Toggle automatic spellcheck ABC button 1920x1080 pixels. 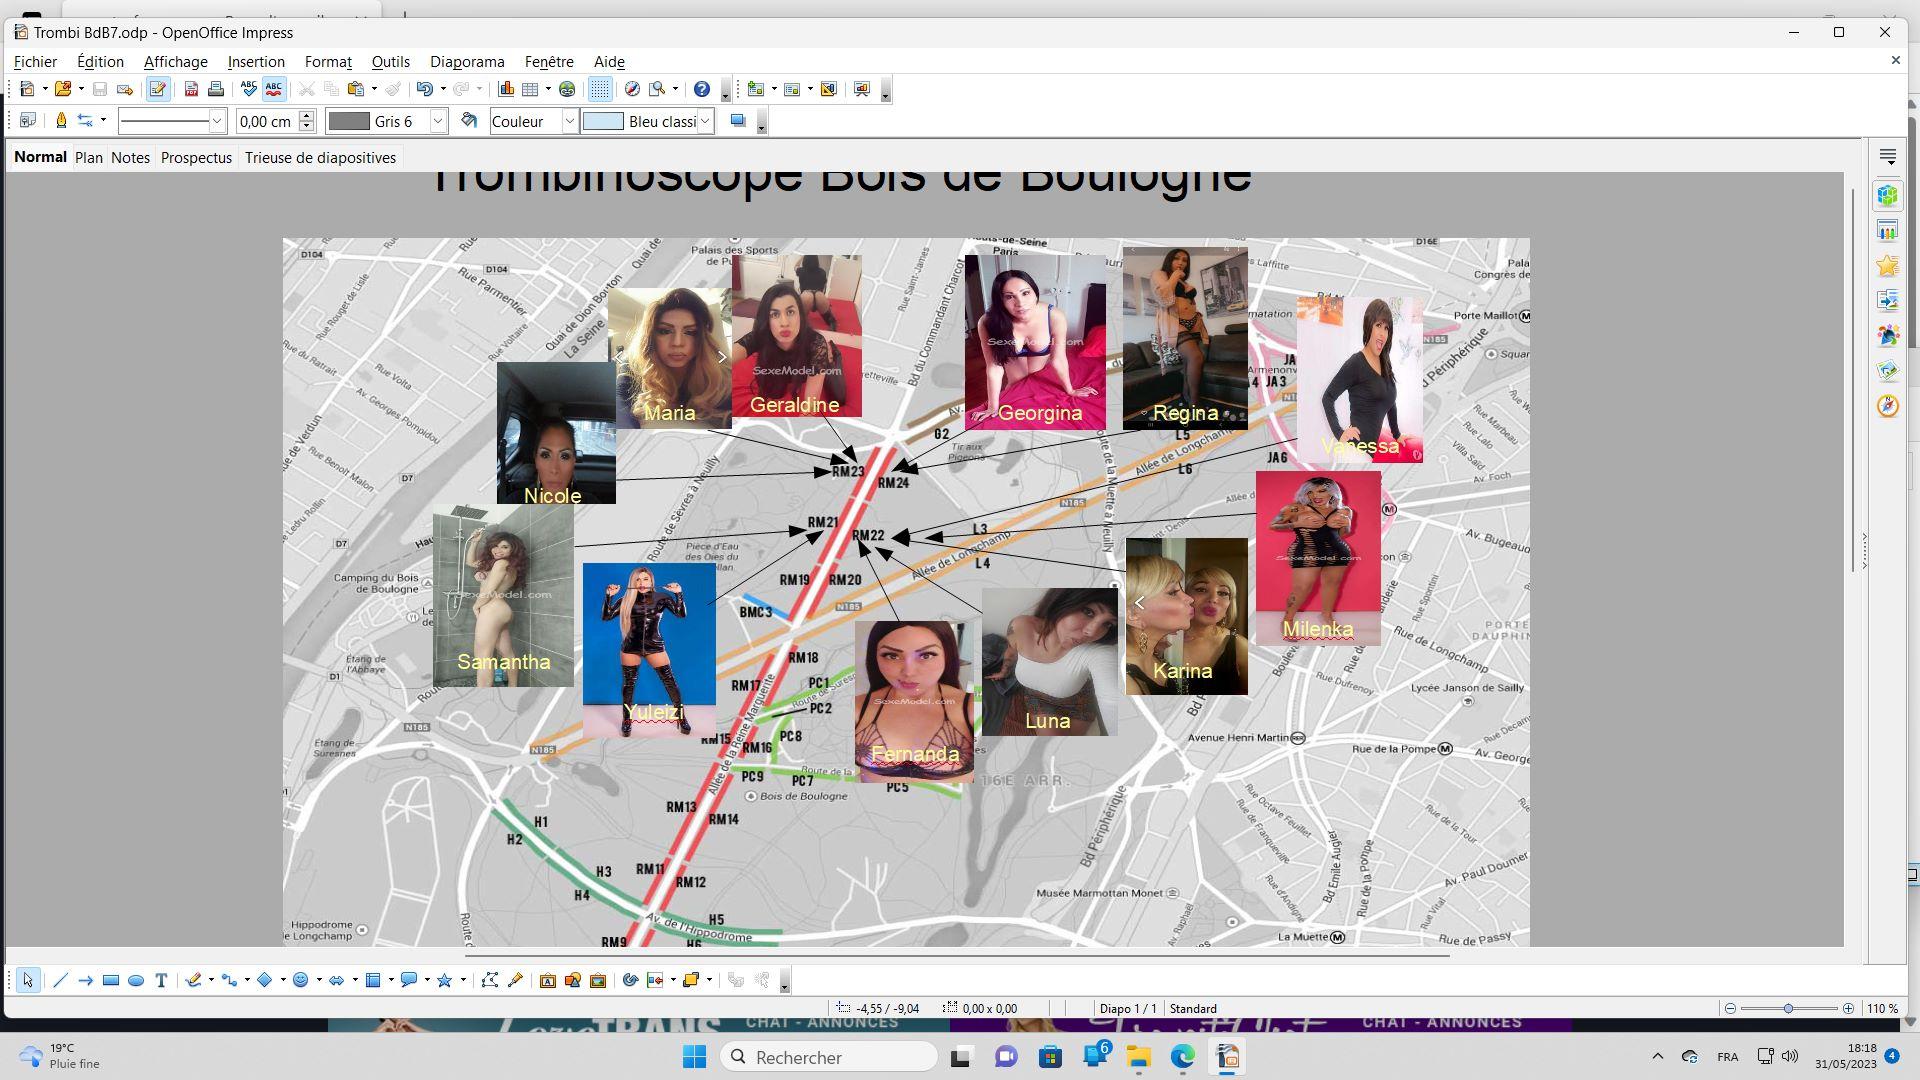click(x=273, y=89)
